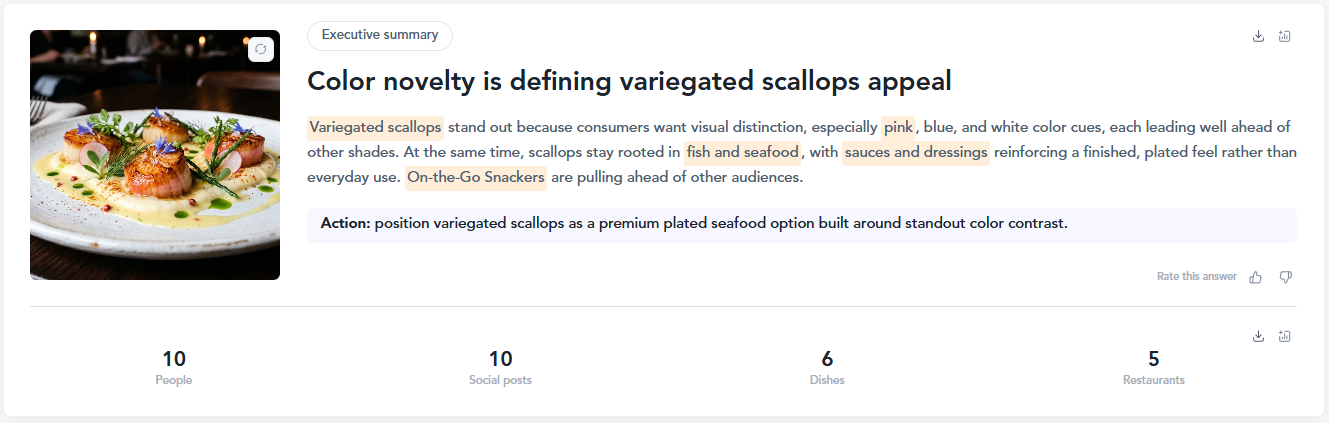Click the sauces and dressings highlight
Image resolution: width=1329 pixels, height=423 pixels.
(x=916, y=153)
